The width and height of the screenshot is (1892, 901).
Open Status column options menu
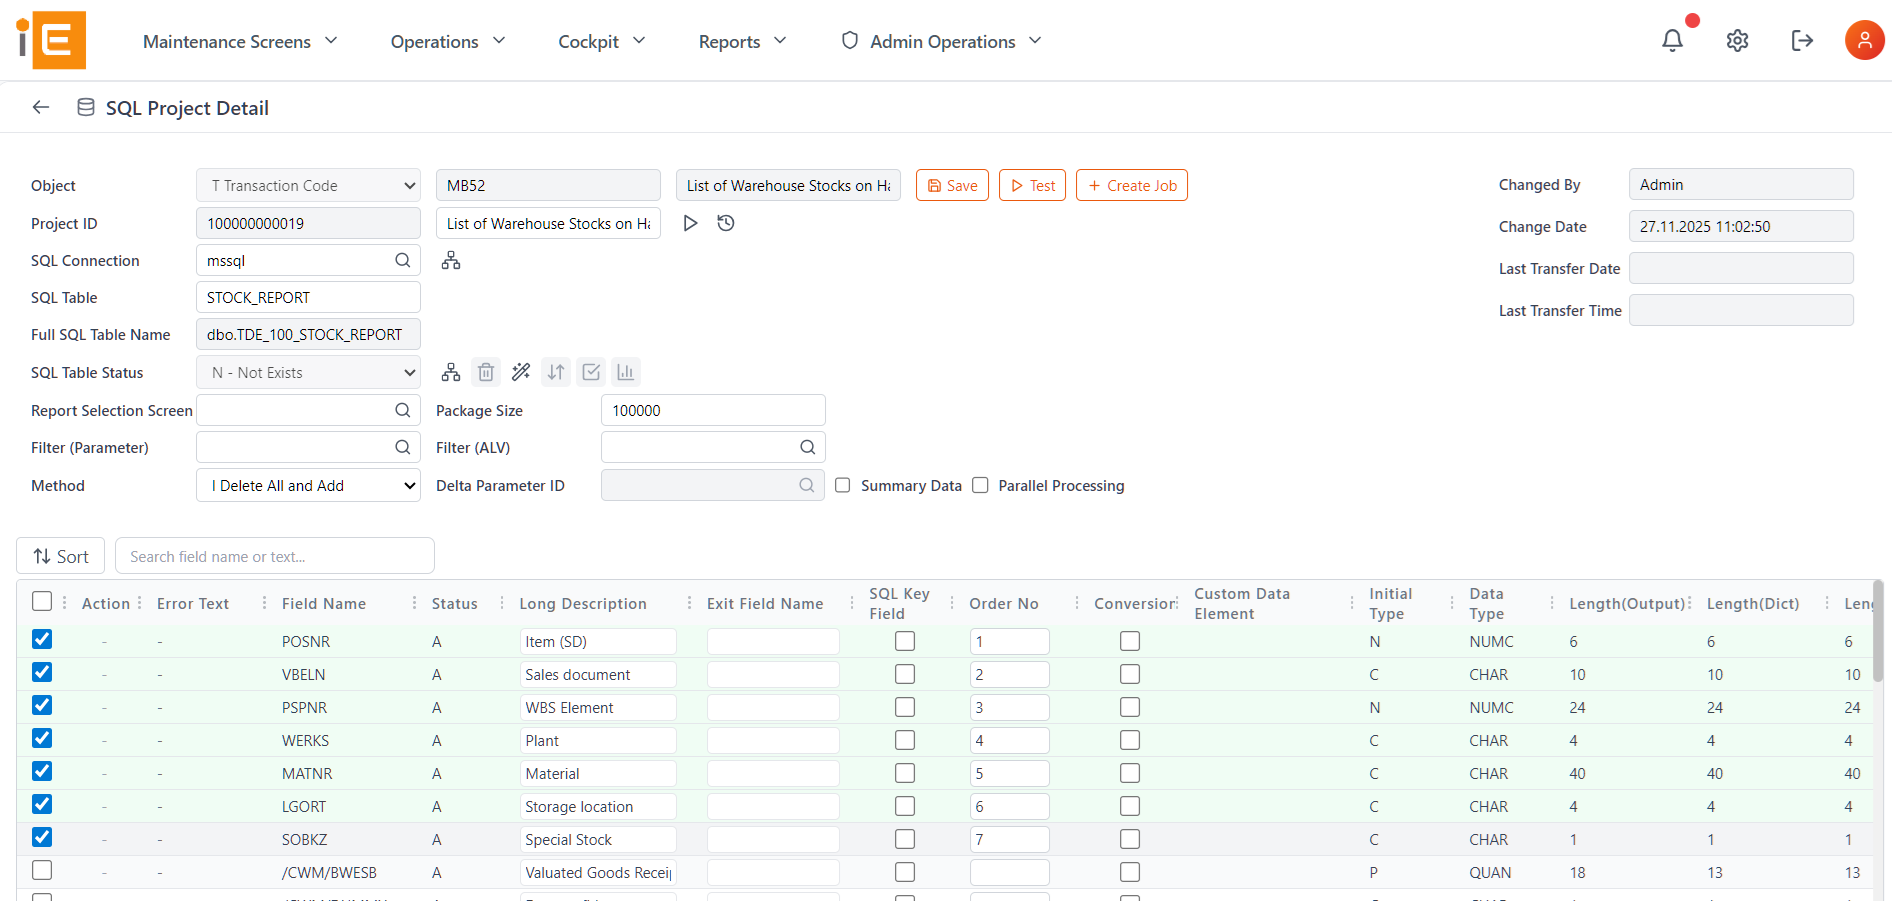click(x=502, y=603)
